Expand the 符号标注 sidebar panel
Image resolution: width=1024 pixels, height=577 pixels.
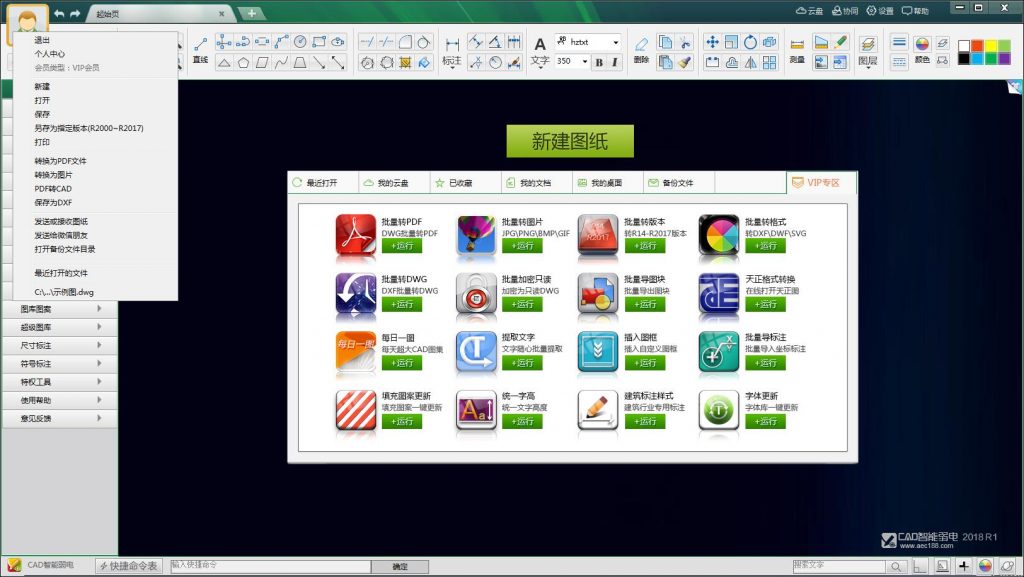59,364
